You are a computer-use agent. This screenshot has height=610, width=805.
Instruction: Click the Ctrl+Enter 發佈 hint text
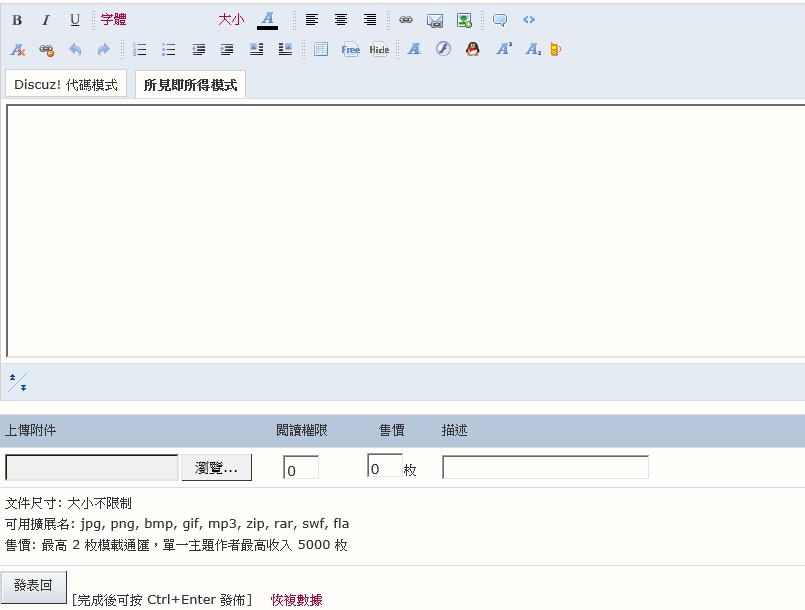pos(162,600)
